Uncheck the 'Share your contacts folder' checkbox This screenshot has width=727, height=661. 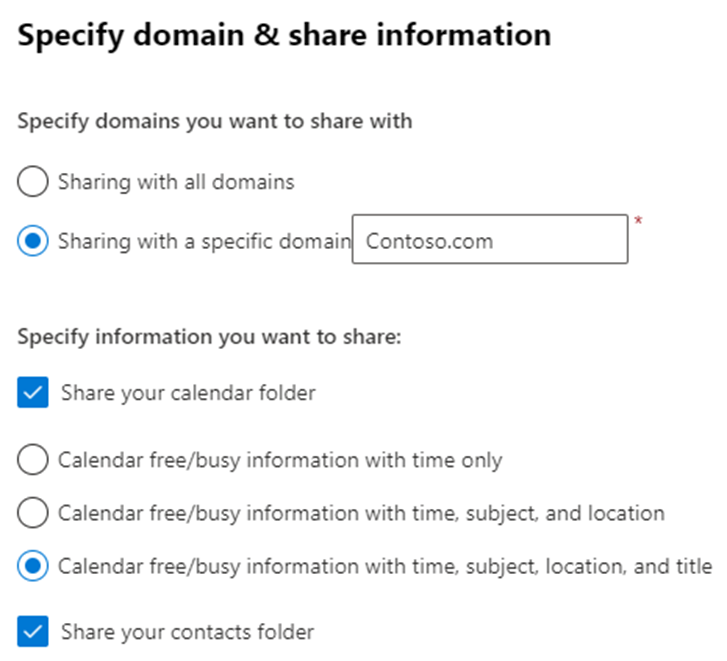point(32,631)
